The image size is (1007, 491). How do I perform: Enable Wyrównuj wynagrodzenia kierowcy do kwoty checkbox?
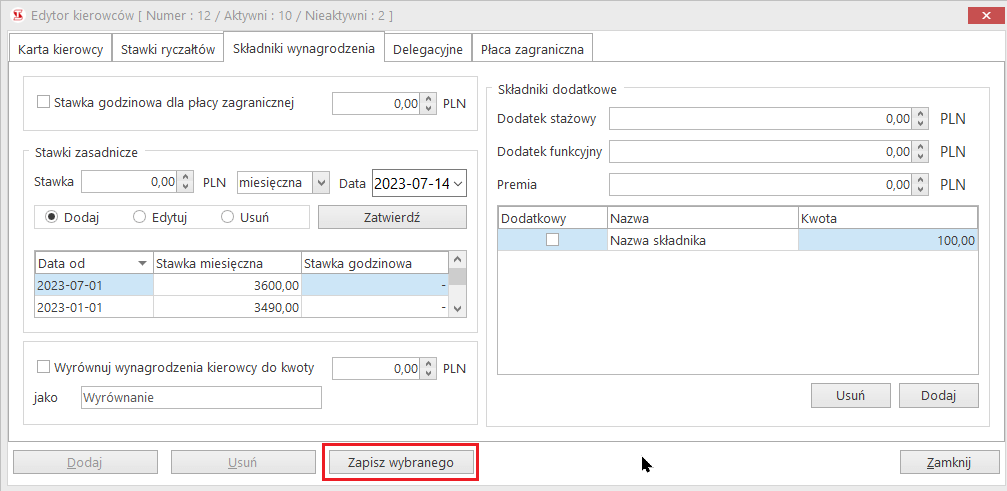coord(44,367)
